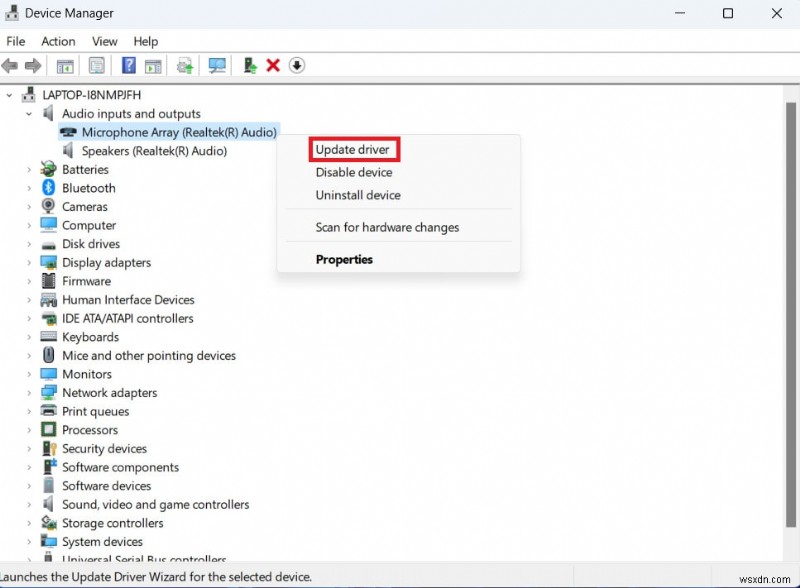The height and width of the screenshot is (588, 800).
Task: Click the Monitors category icon
Action: click(48, 374)
